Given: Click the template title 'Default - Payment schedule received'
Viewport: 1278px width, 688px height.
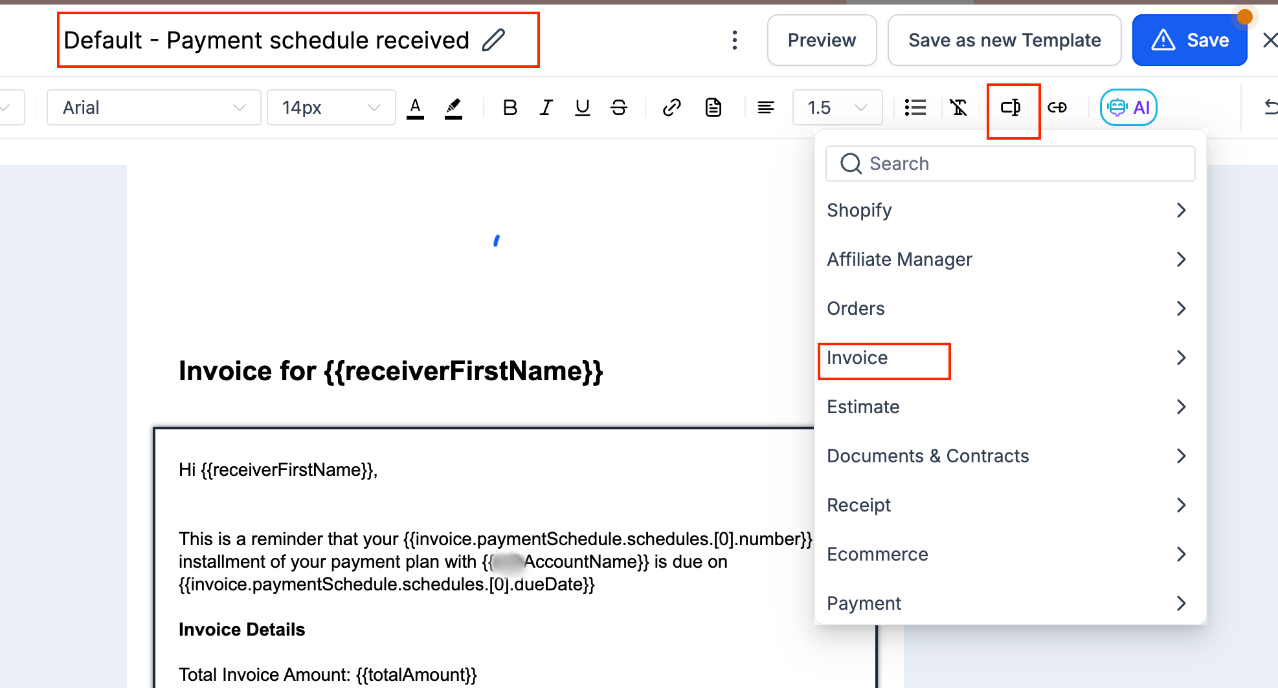Looking at the screenshot, I should click(x=266, y=40).
